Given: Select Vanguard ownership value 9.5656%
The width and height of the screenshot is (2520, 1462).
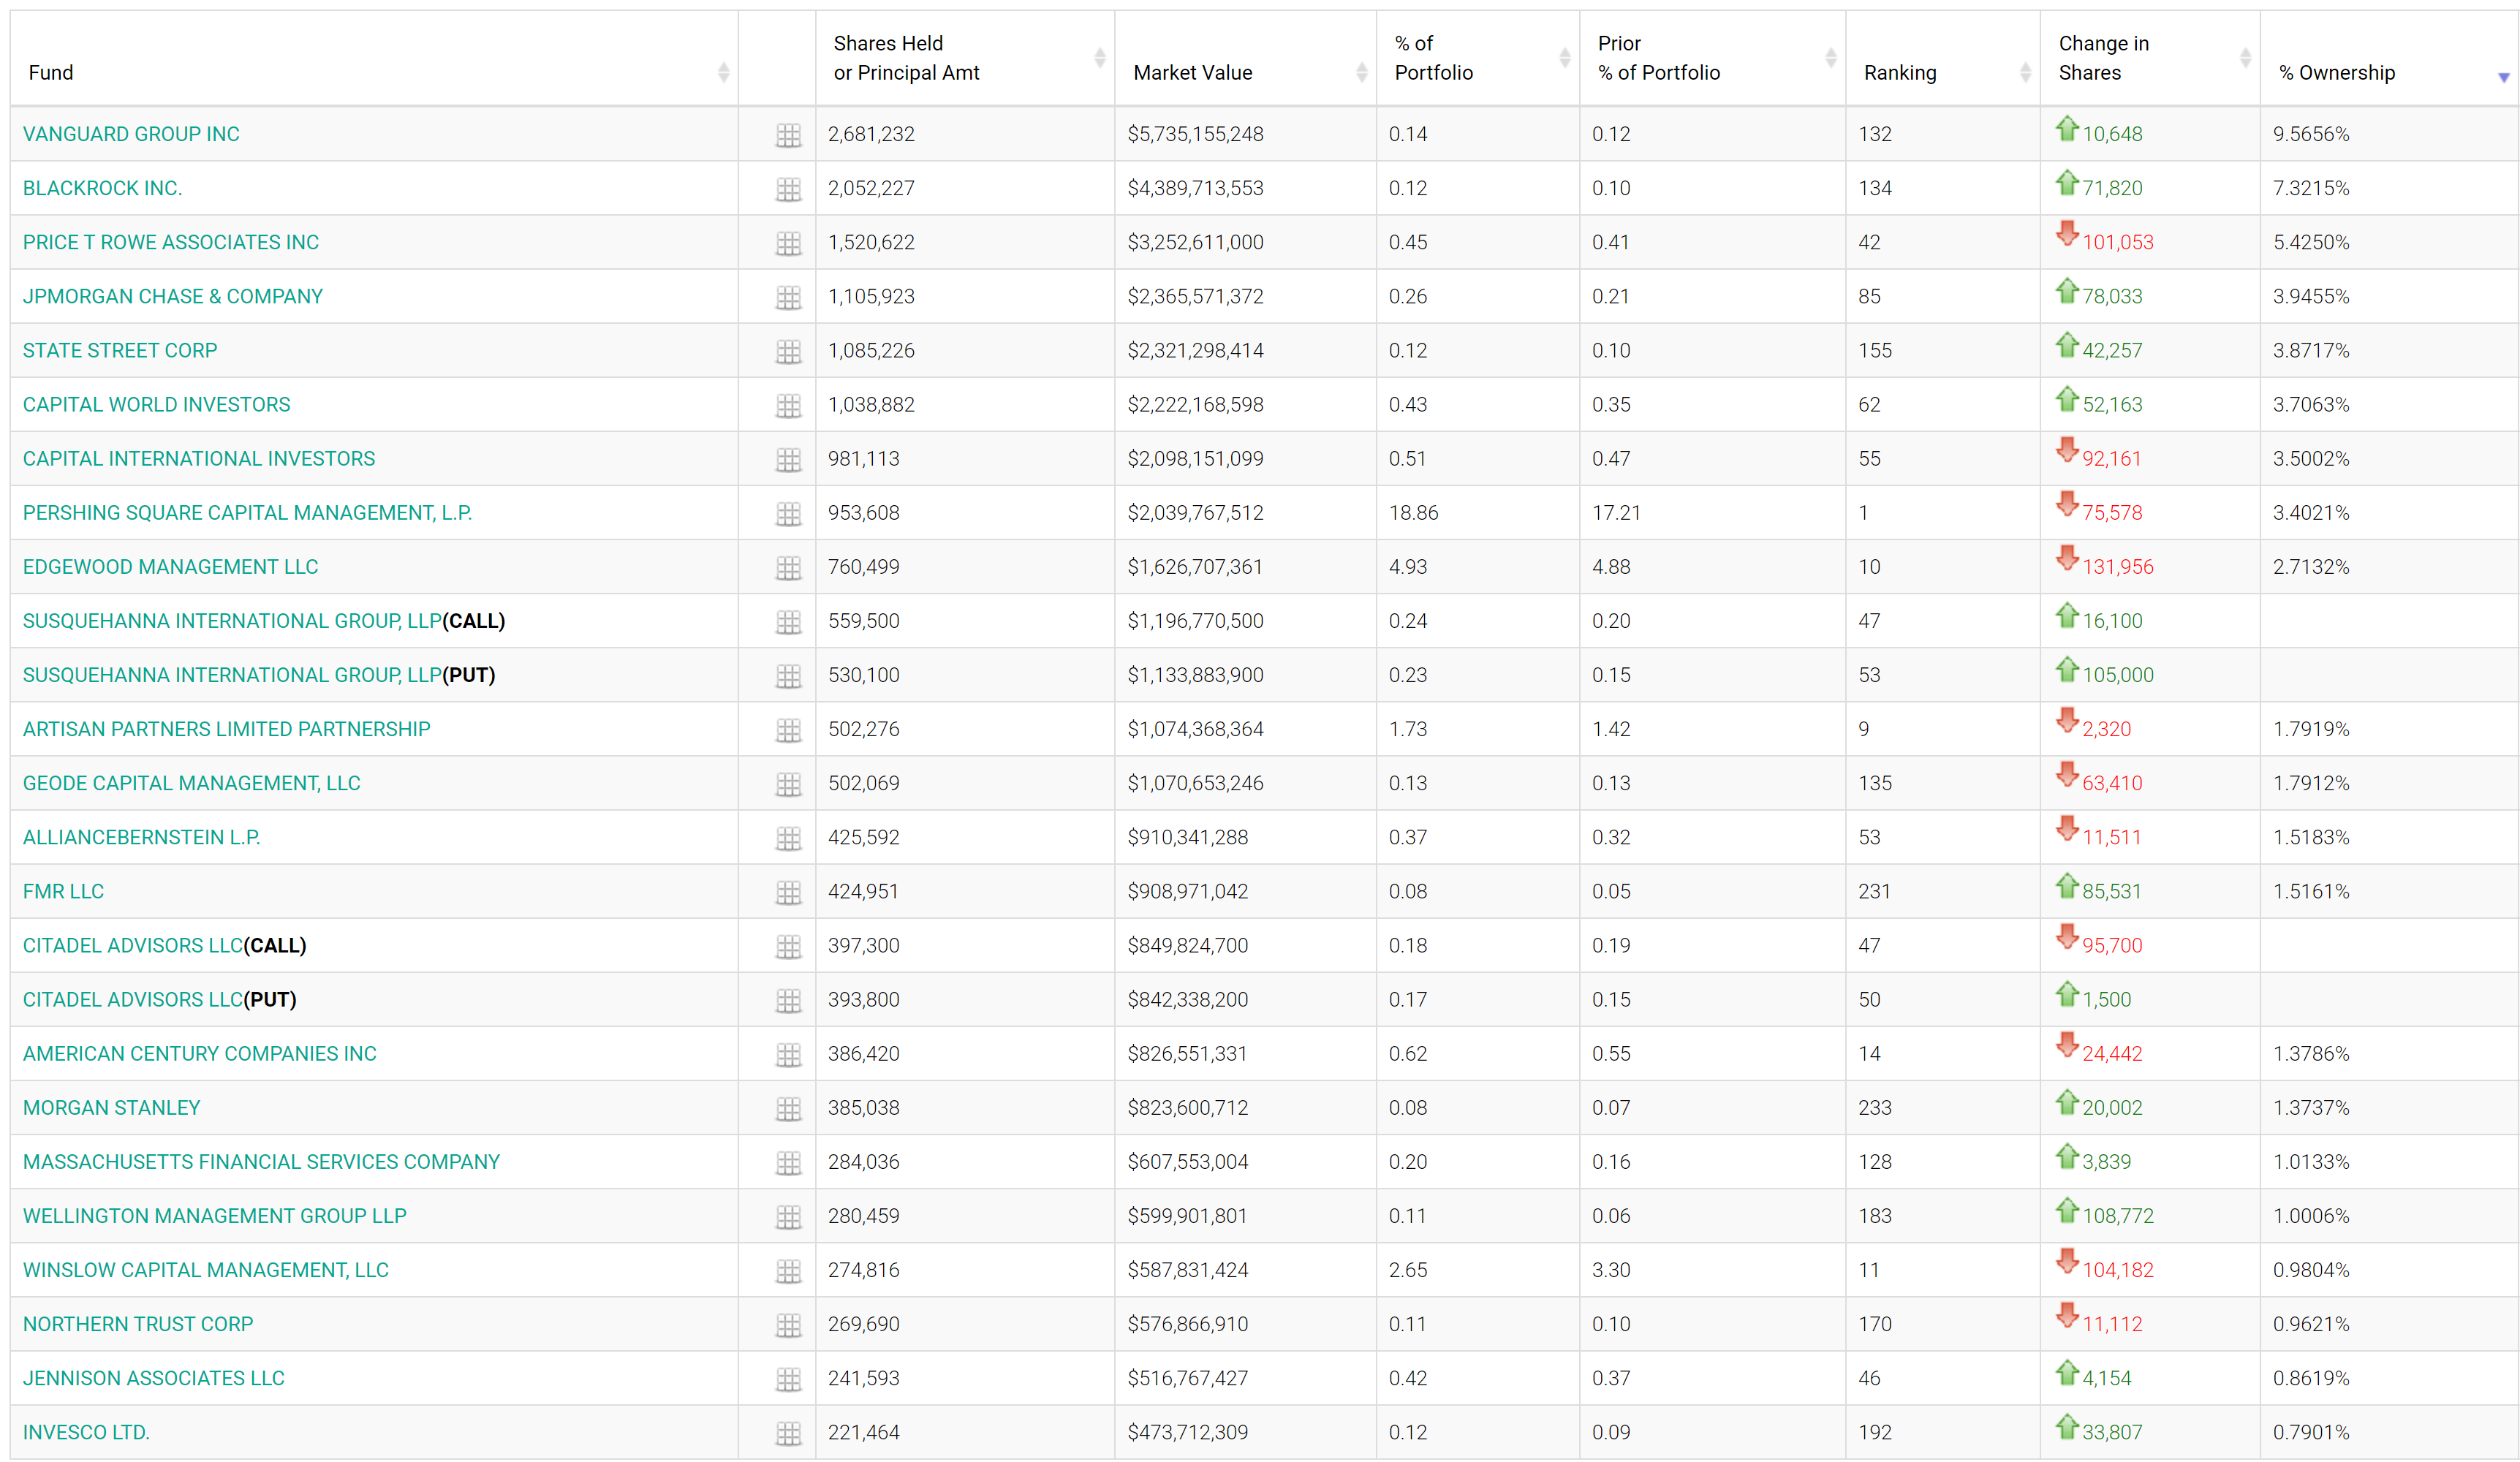Looking at the screenshot, I should [x=2311, y=134].
